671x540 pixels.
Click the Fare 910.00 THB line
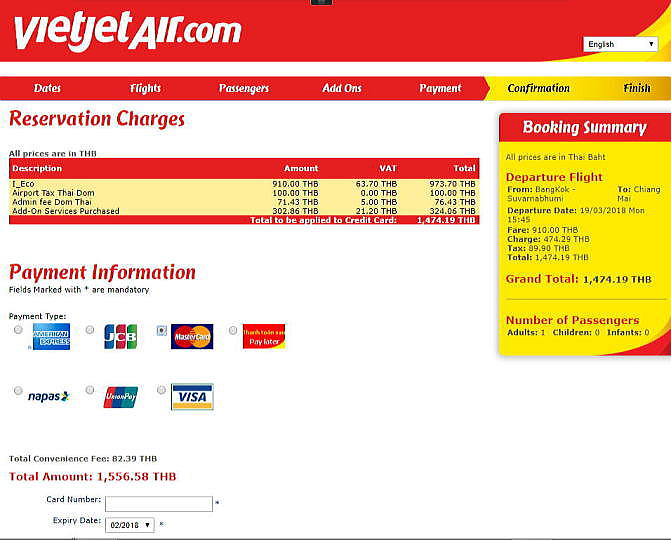(x=543, y=230)
